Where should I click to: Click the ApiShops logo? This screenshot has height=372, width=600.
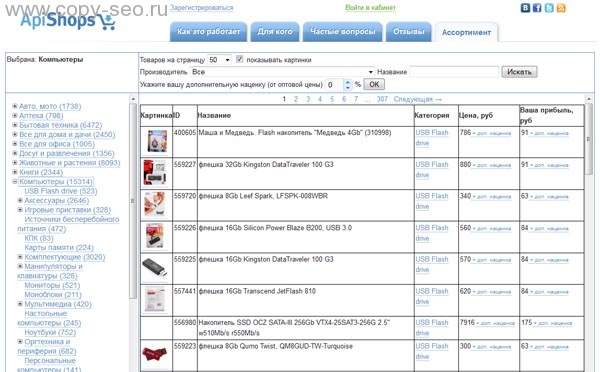67,21
